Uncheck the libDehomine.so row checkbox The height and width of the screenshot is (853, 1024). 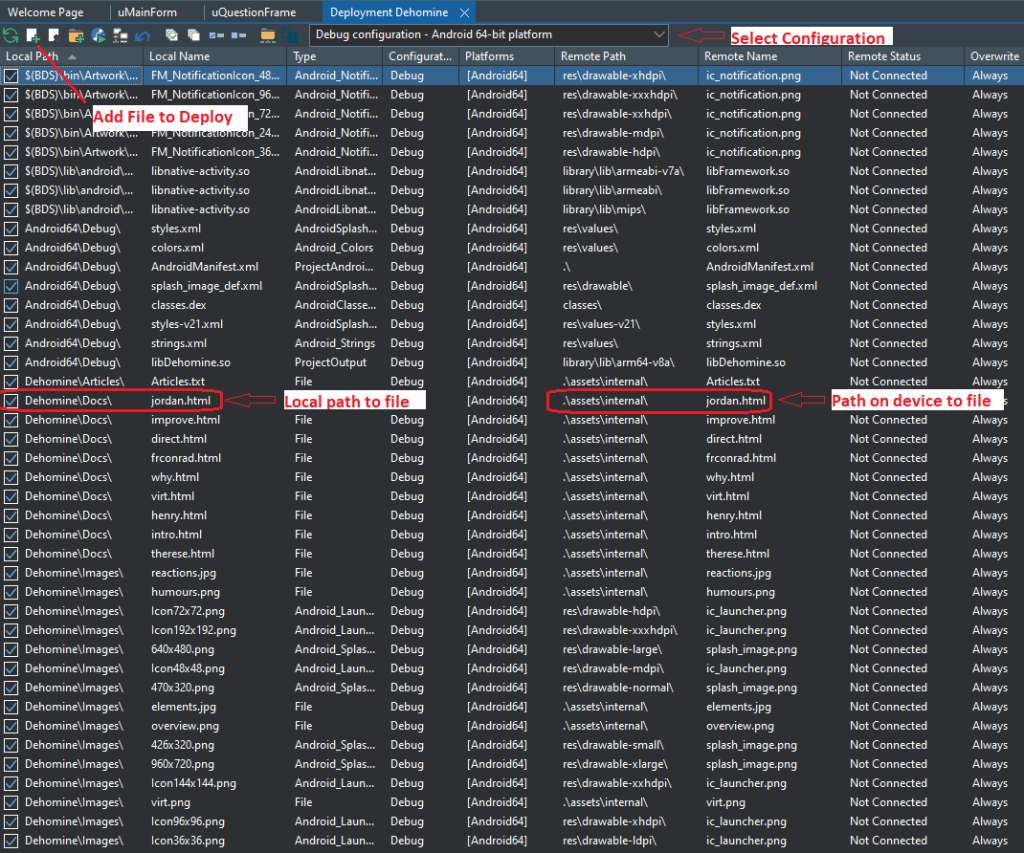pyautogui.click(x=11, y=362)
